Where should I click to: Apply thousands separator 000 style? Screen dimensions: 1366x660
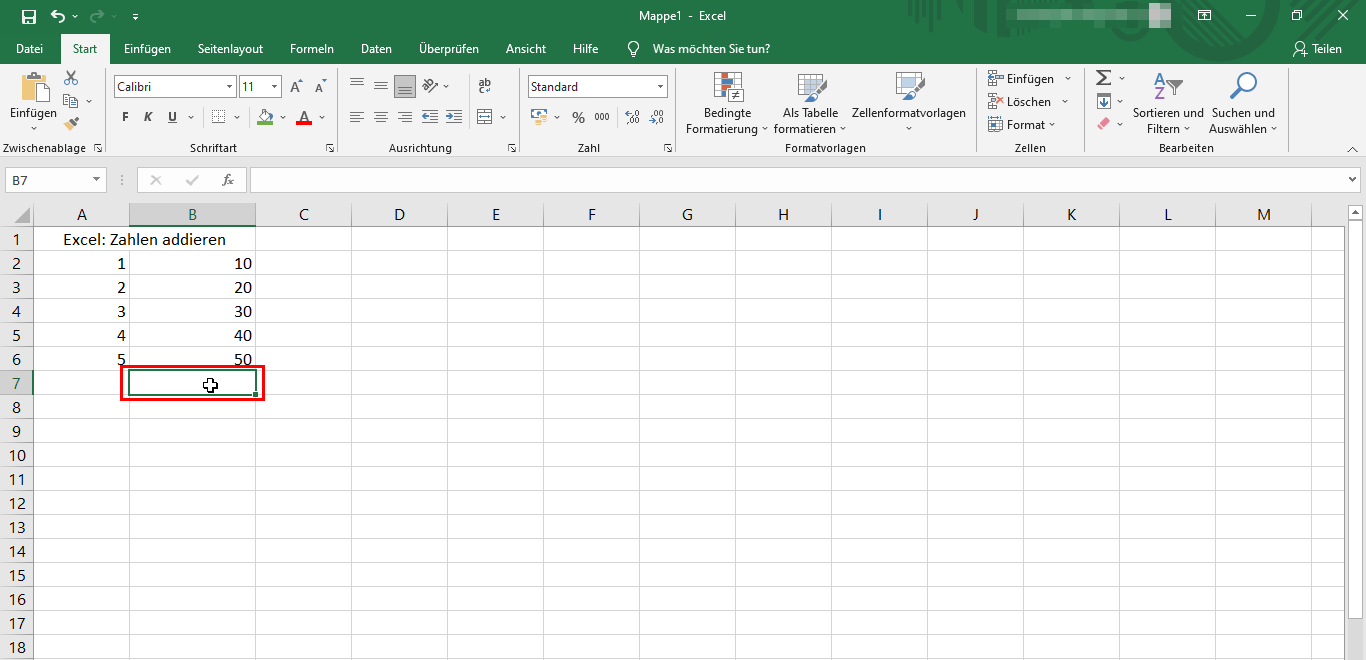[602, 117]
